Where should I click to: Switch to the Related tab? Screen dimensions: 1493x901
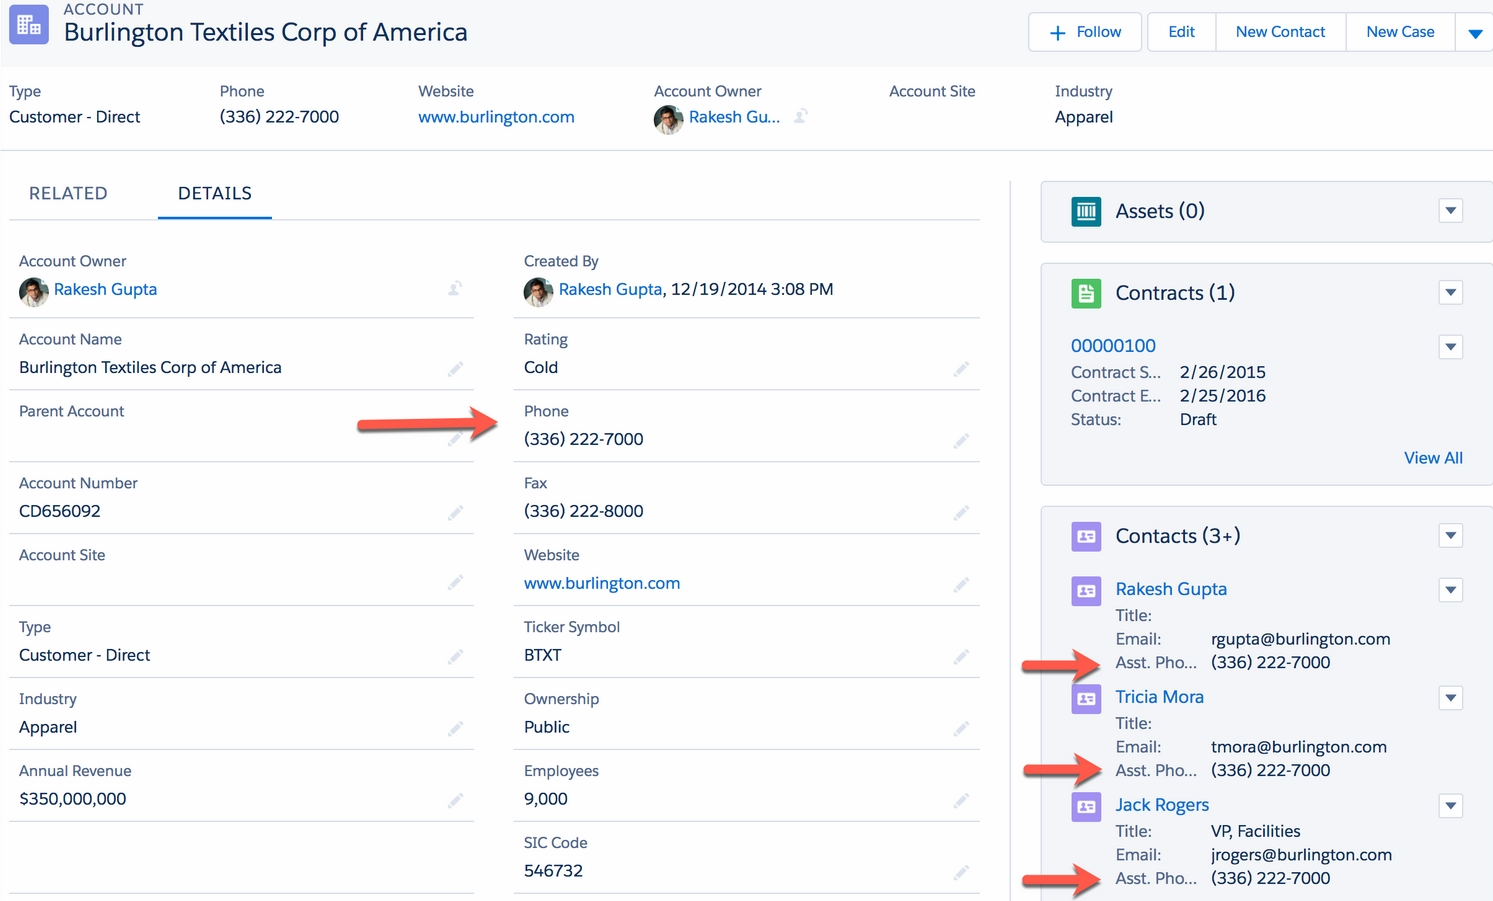(68, 193)
